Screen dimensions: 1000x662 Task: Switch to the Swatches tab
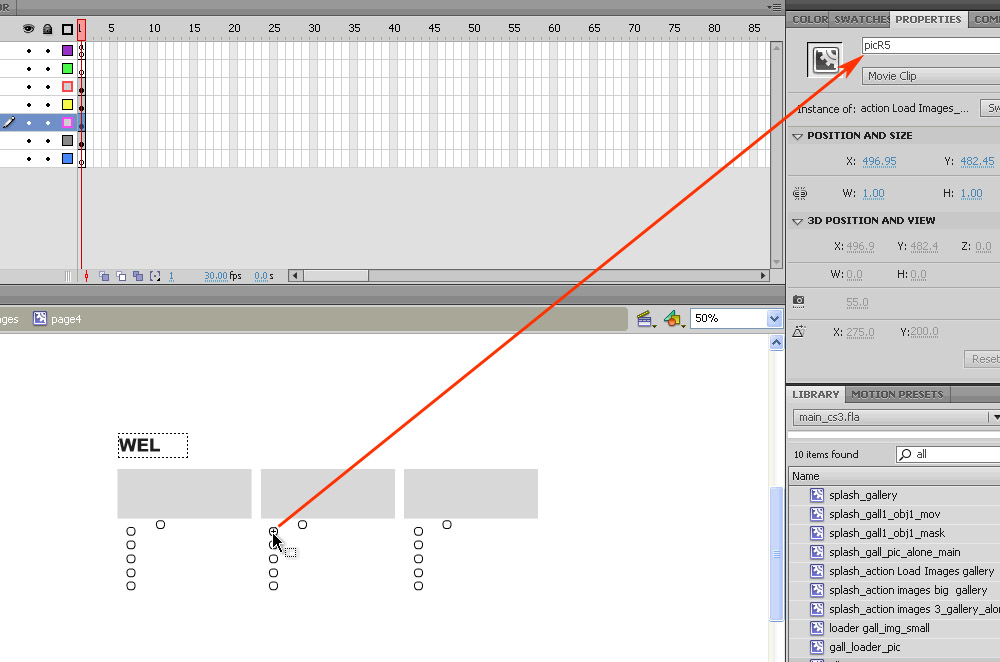point(862,19)
